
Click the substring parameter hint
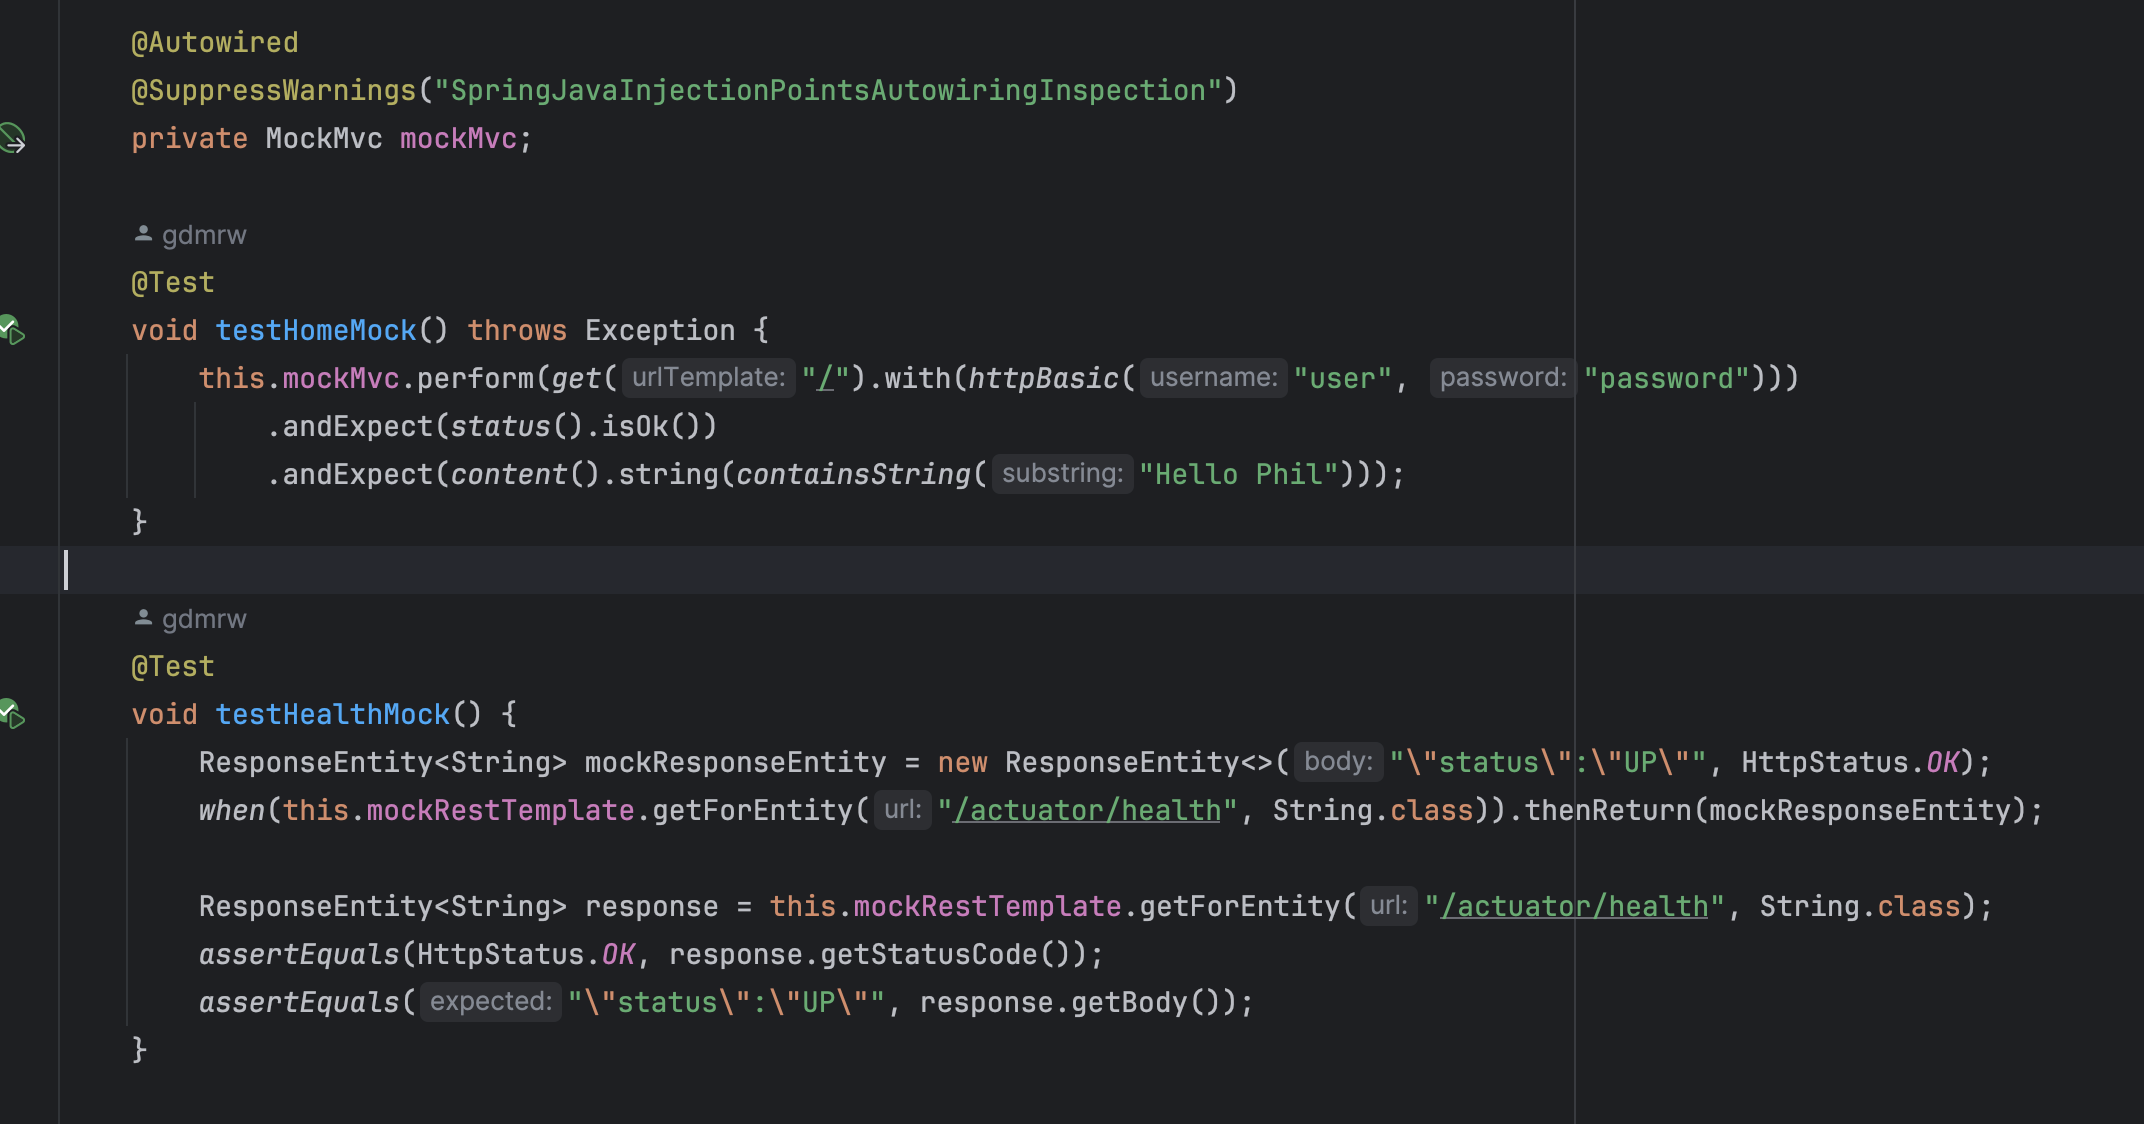click(x=1062, y=474)
